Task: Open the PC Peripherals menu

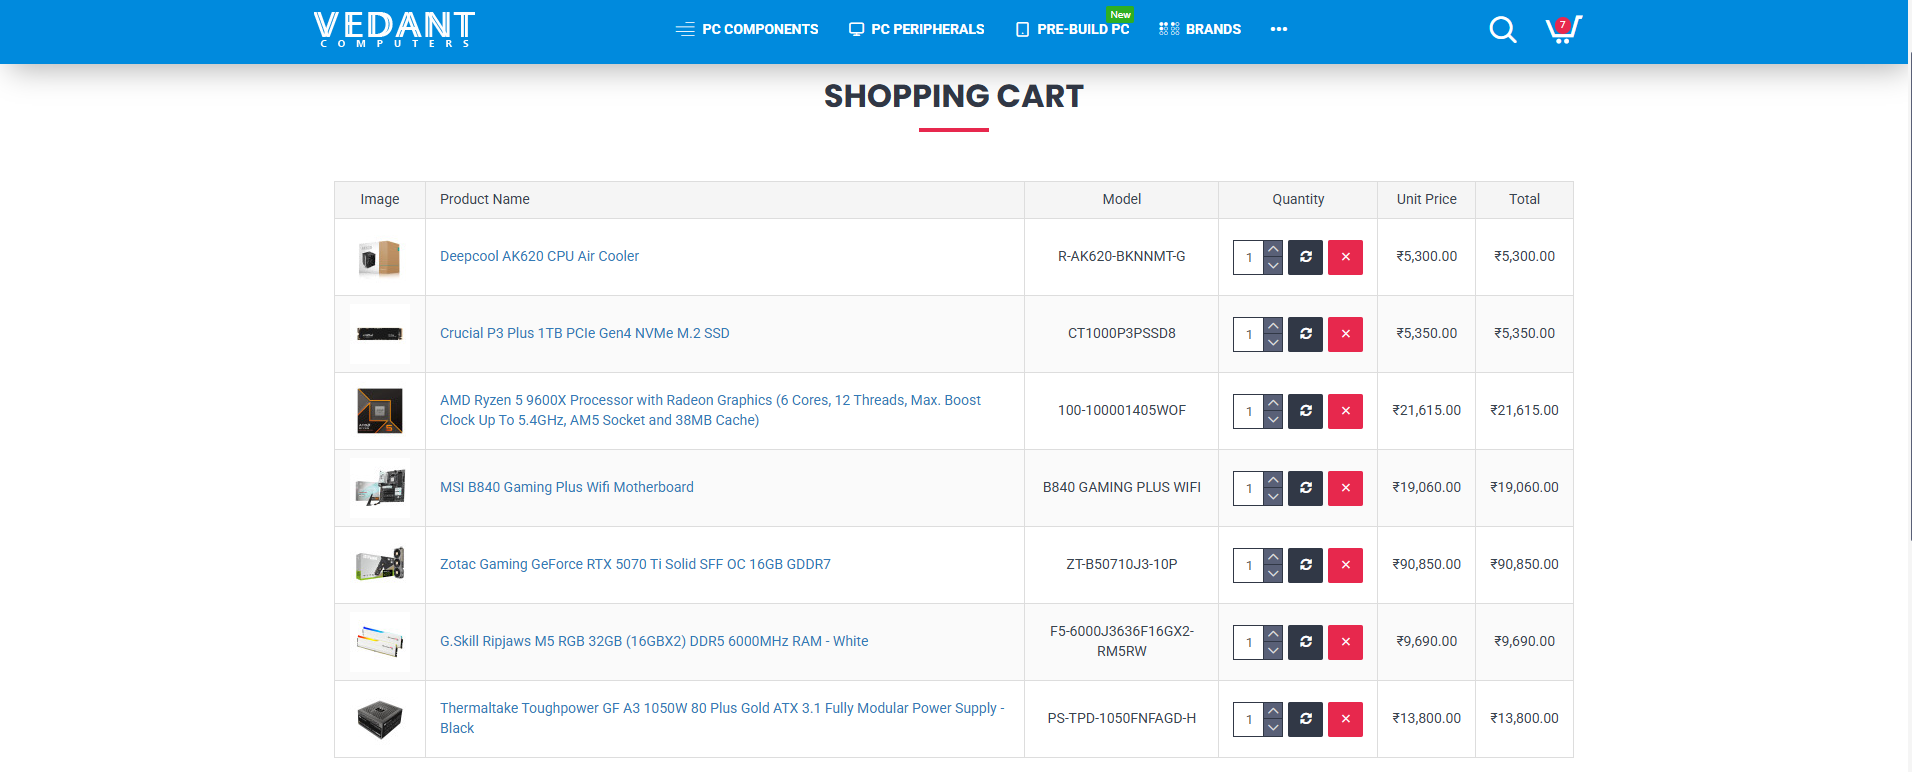Action: click(916, 29)
